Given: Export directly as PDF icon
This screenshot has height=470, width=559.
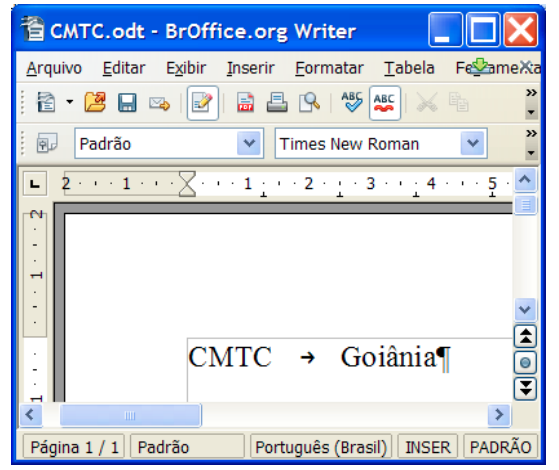Looking at the screenshot, I should pos(246,103).
